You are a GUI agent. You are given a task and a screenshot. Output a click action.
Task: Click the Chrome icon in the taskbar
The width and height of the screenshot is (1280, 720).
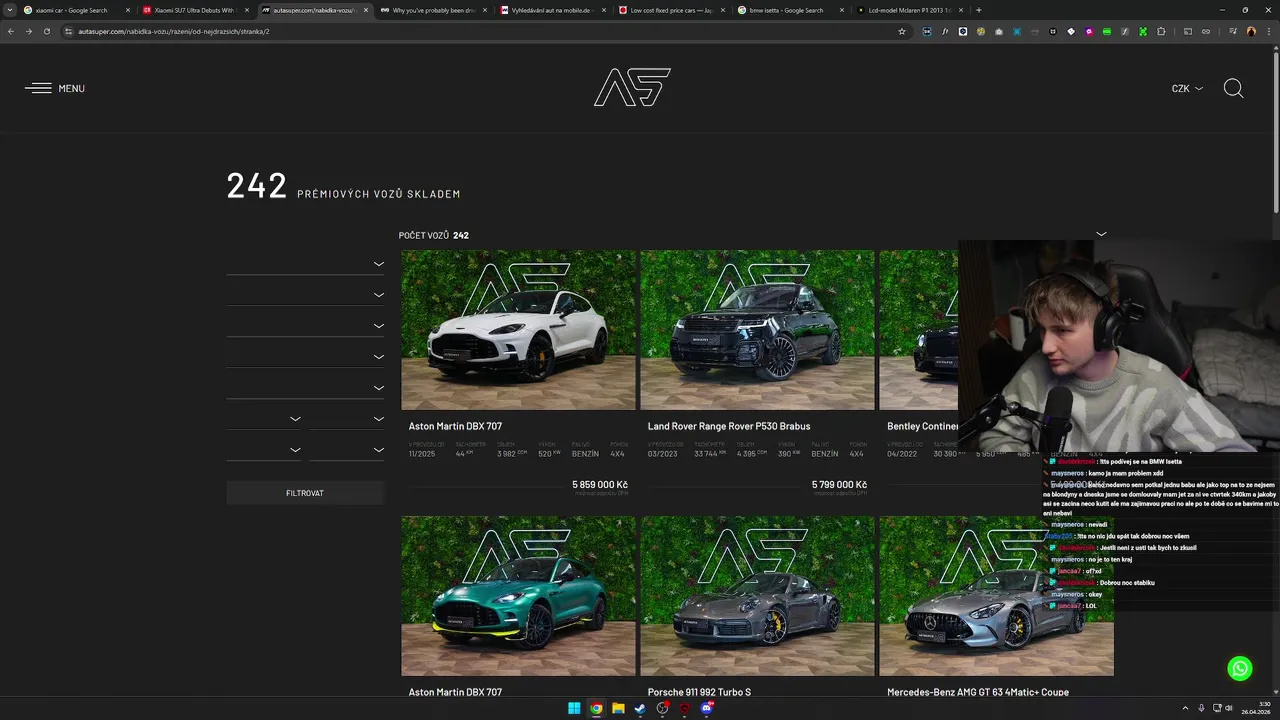tap(596, 708)
